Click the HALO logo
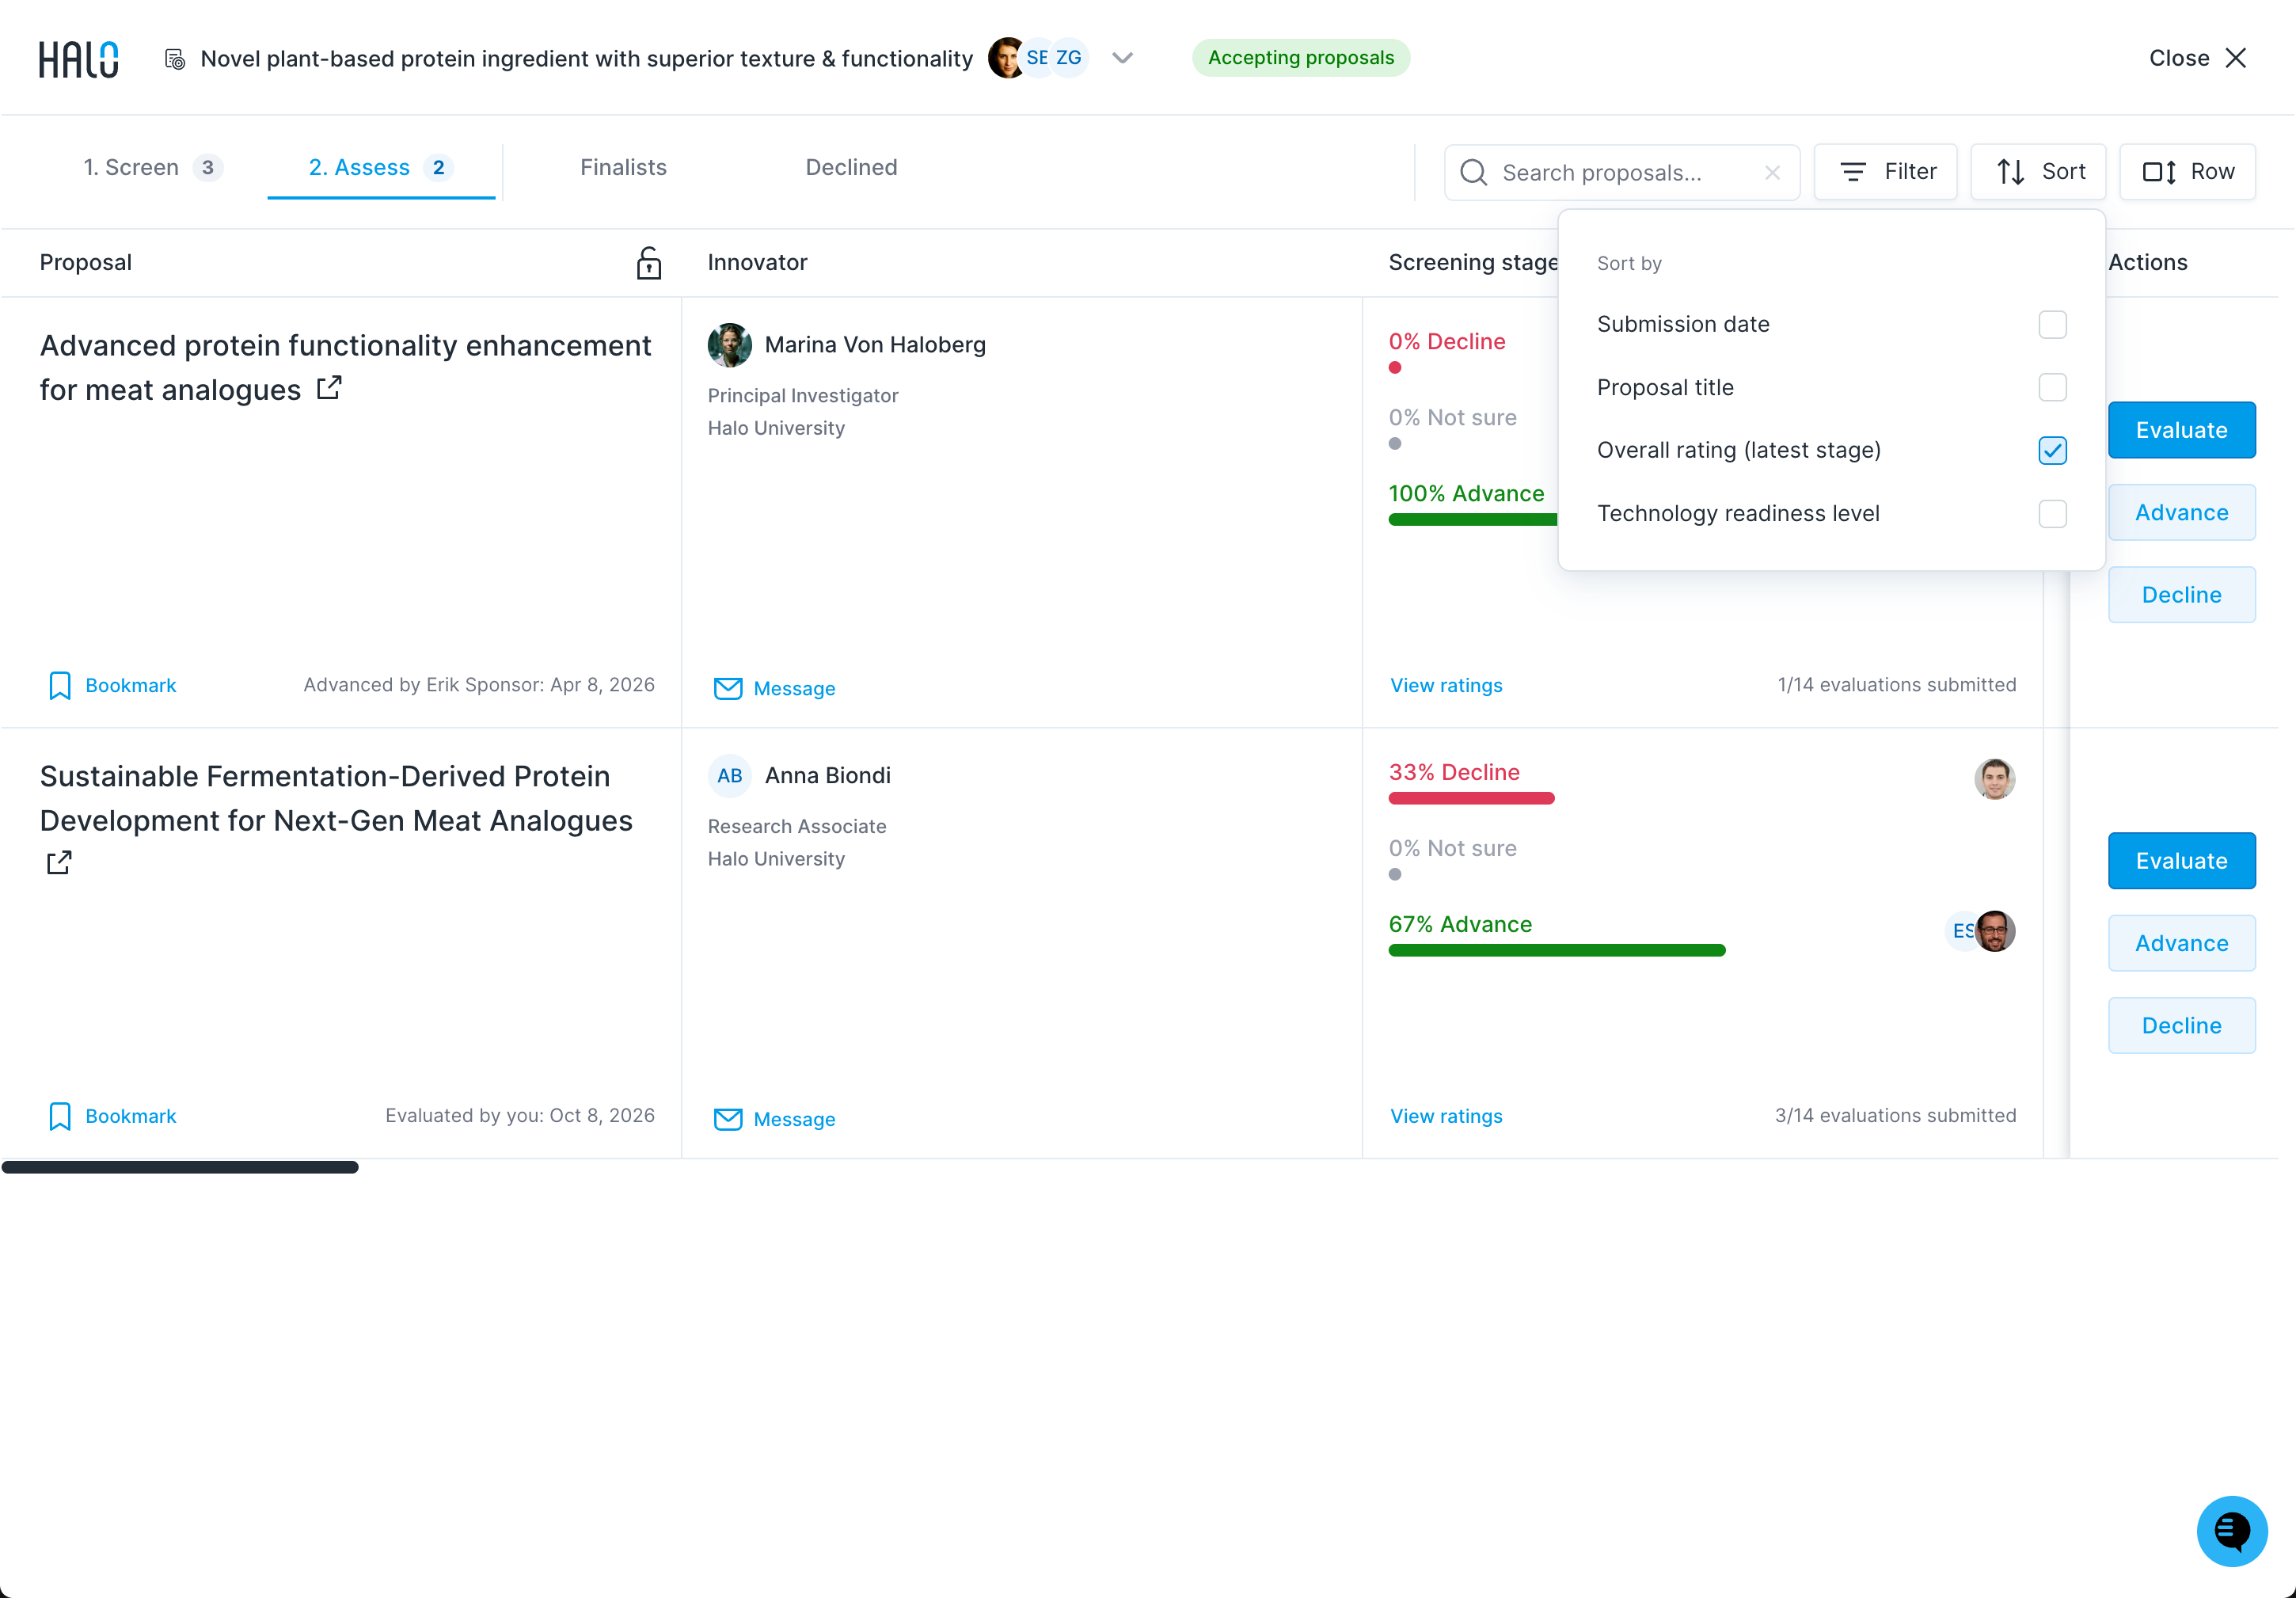This screenshot has width=2296, height=1598. [78, 59]
